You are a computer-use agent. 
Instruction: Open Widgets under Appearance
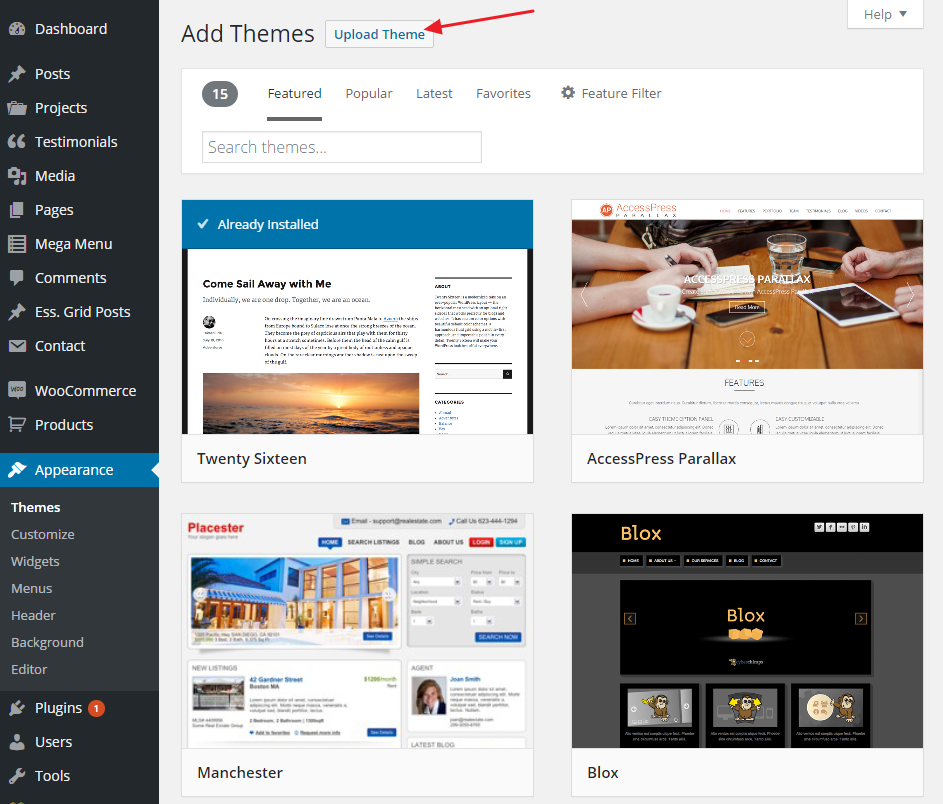pyautogui.click(x=35, y=562)
